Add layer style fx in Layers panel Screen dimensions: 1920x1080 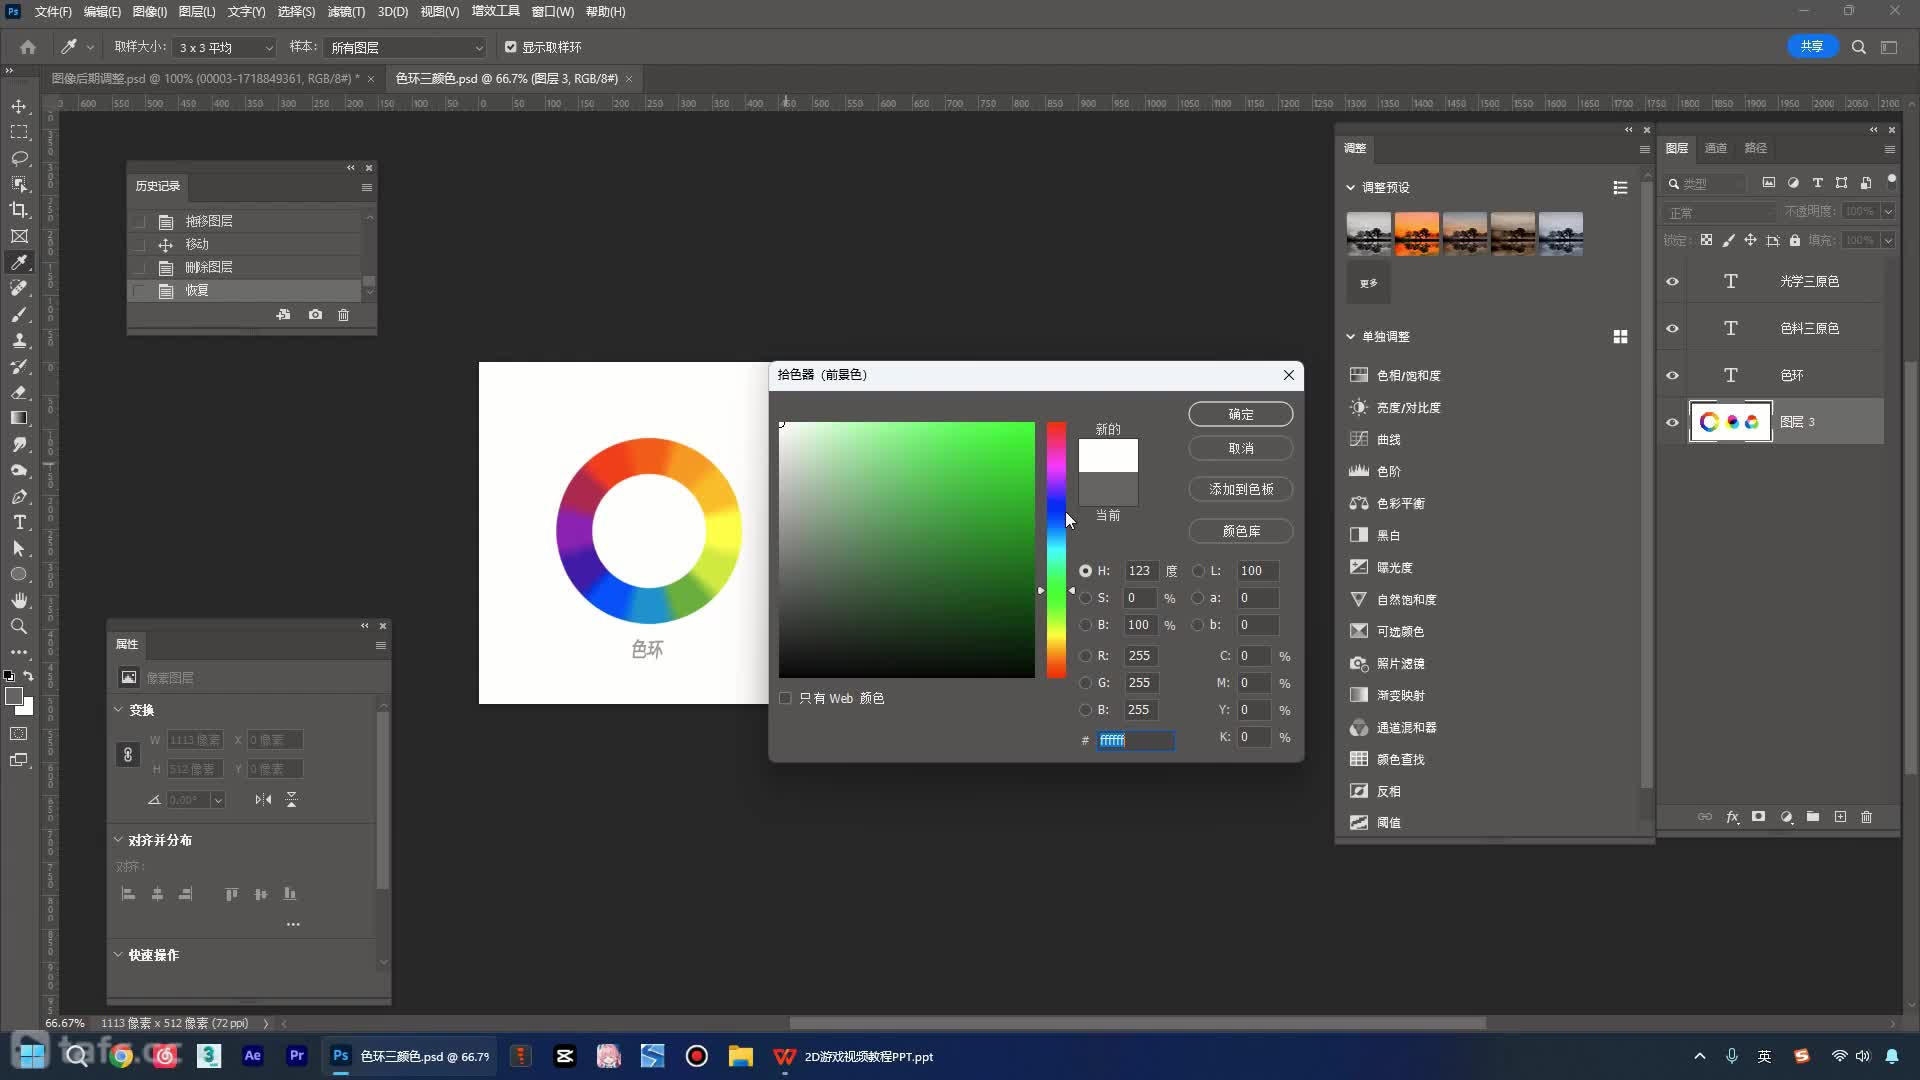point(1732,817)
